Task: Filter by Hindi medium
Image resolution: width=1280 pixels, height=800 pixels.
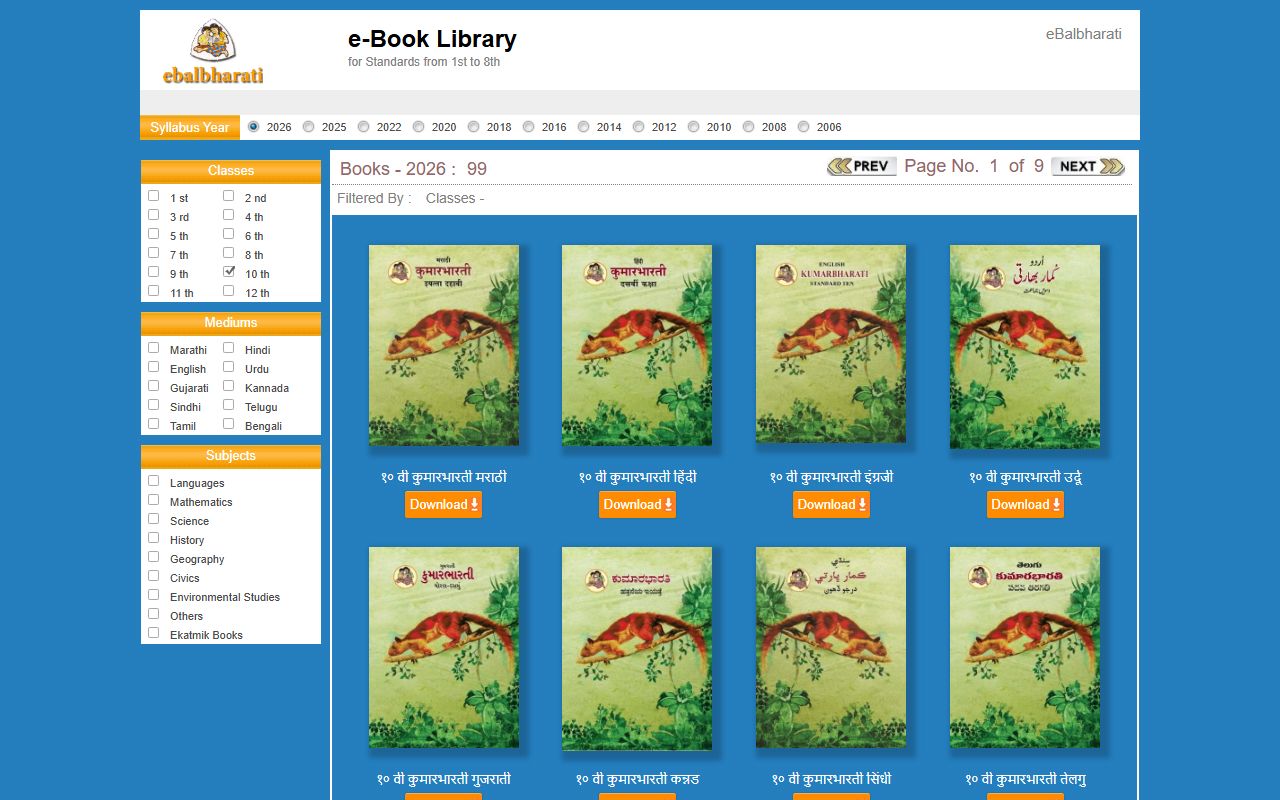Action: point(229,348)
